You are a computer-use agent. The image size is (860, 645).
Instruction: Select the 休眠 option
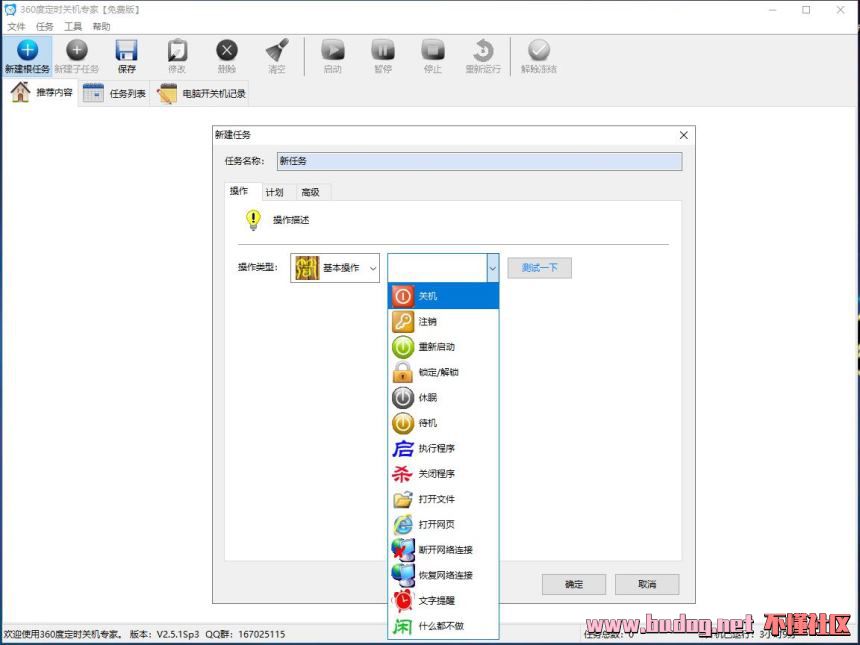(443, 398)
